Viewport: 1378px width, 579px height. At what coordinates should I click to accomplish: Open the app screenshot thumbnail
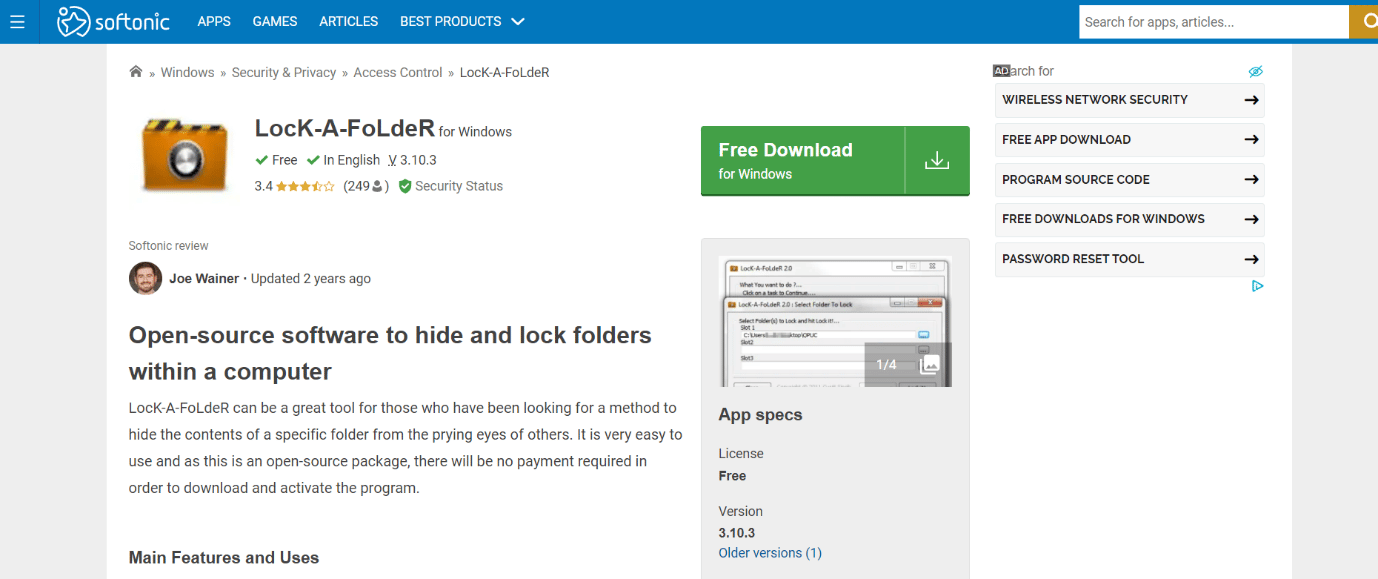point(835,321)
